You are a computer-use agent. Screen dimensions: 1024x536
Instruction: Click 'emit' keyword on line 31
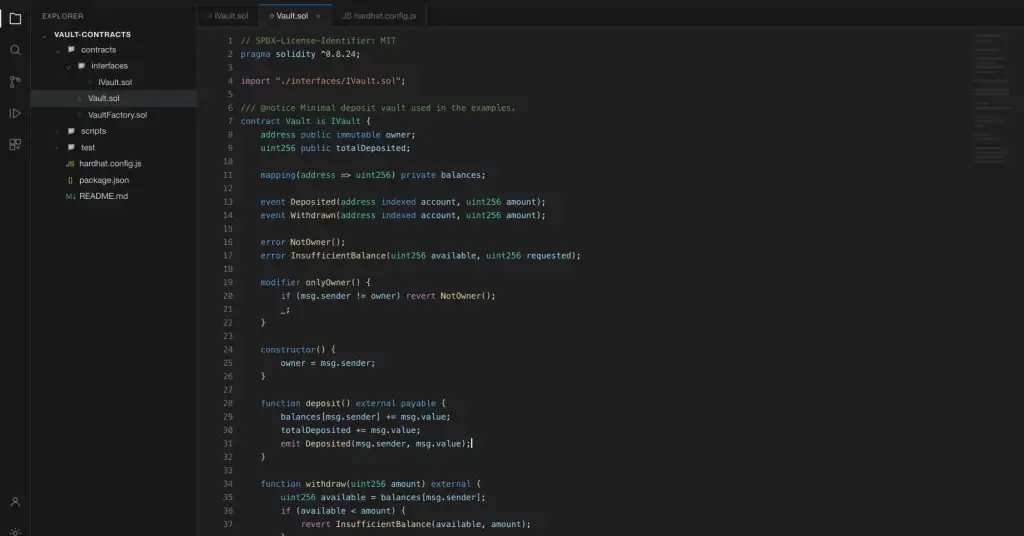coord(291,444)
